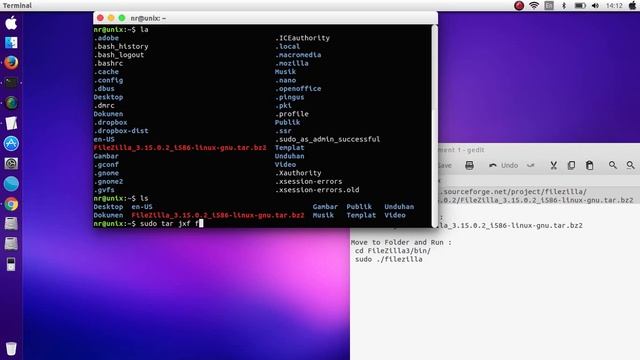The height and width of the screenshot is (360, 640).
Task: Click the Find and Replace icon in gedit
Action: (631, 165)
